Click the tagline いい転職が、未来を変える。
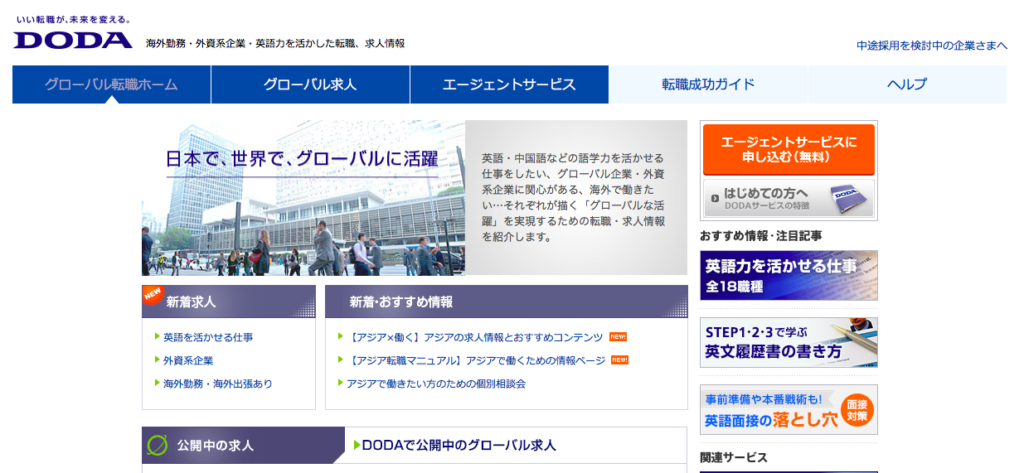The height and width of the screenshot is (473, 1024). (x=72, y=20)
